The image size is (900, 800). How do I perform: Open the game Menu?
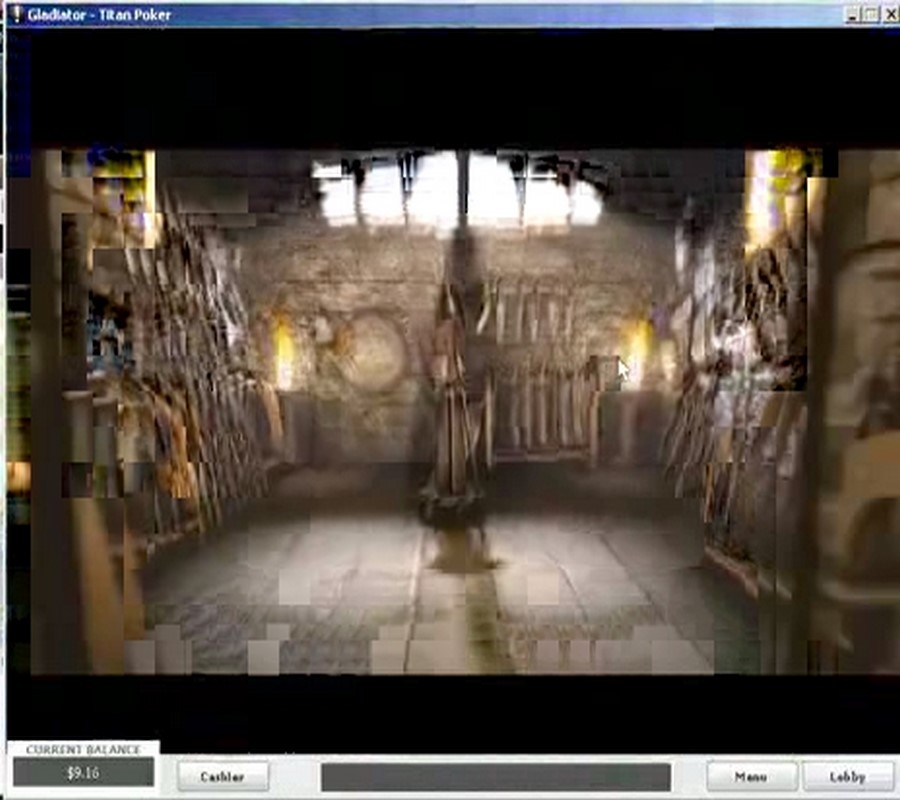(751, 777)
